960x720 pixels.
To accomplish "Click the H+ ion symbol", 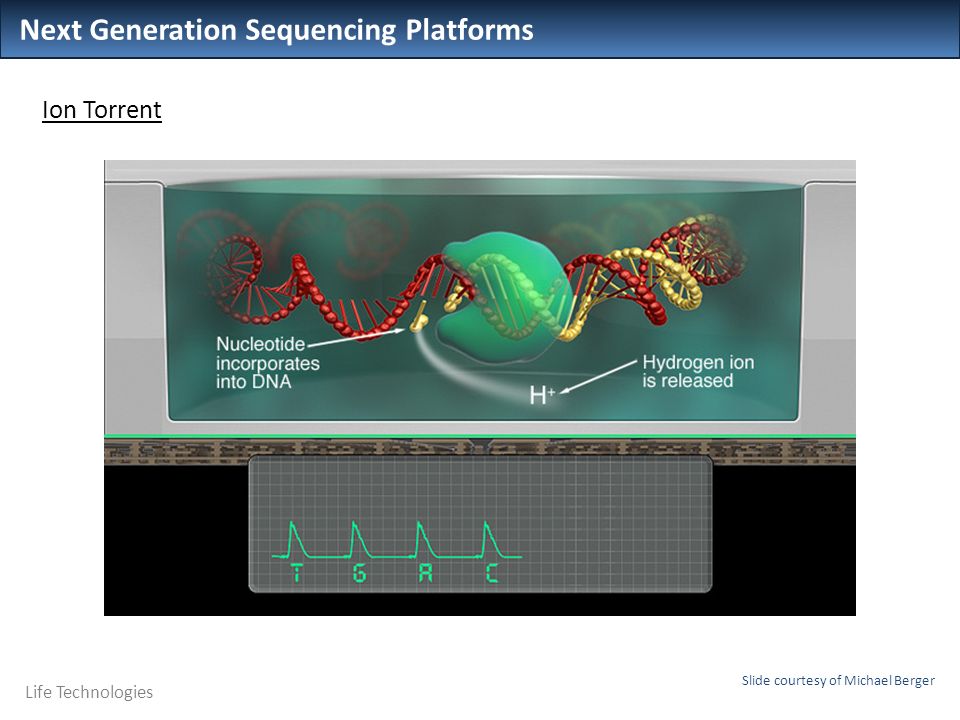I will click(x=542, y=395).
